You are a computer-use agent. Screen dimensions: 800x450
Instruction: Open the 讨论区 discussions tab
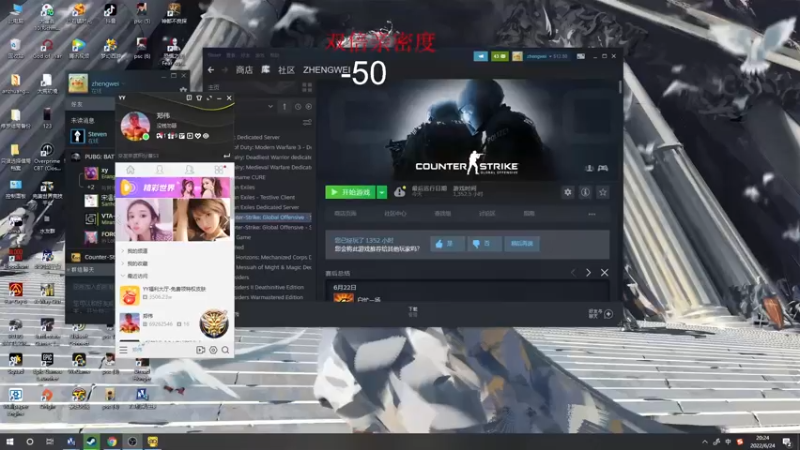coord(487,214)
